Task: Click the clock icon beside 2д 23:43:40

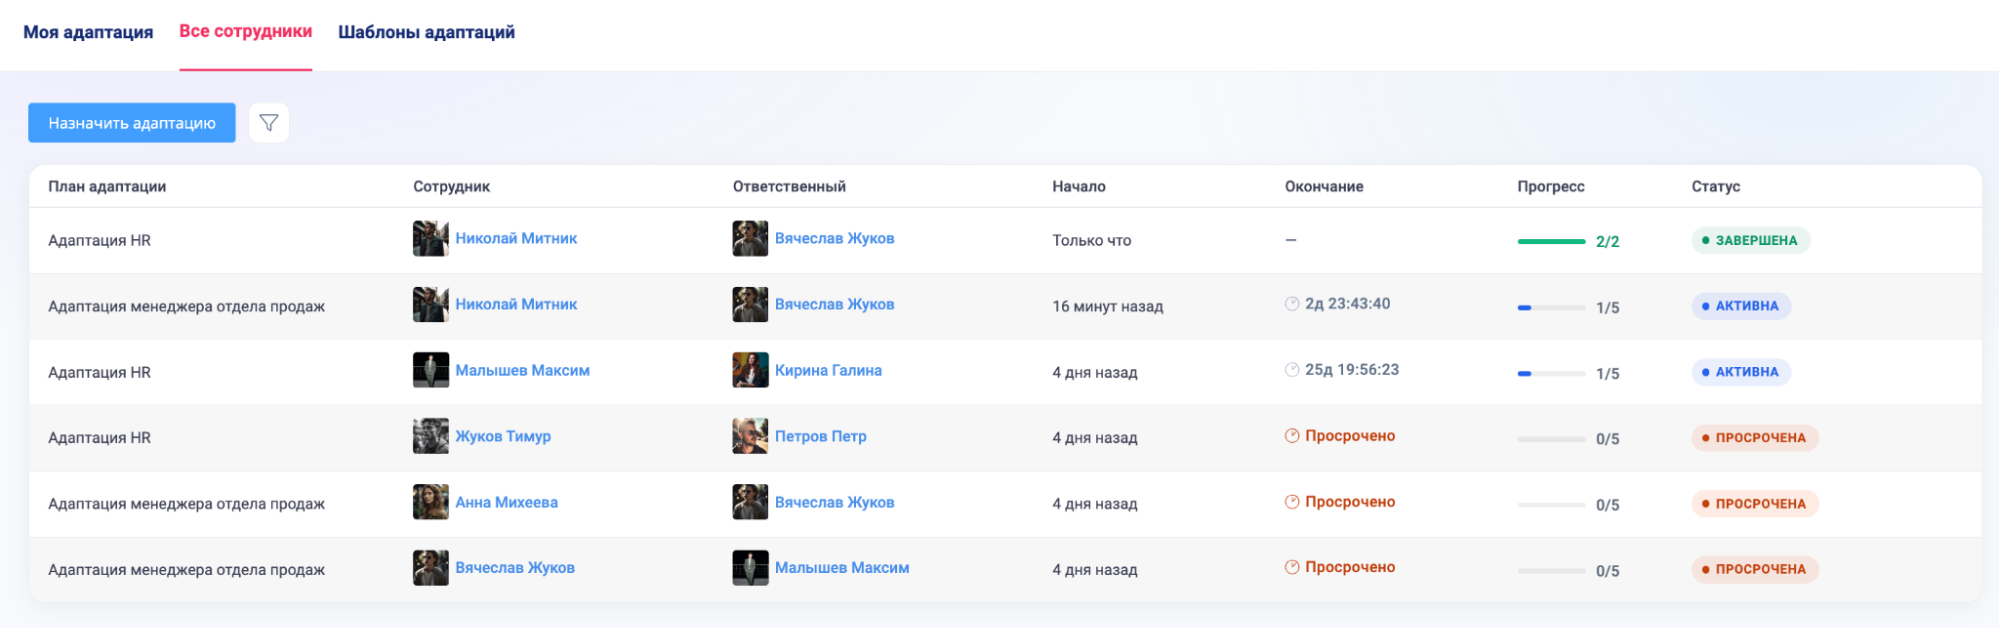Action: [x=1292, y=304]
